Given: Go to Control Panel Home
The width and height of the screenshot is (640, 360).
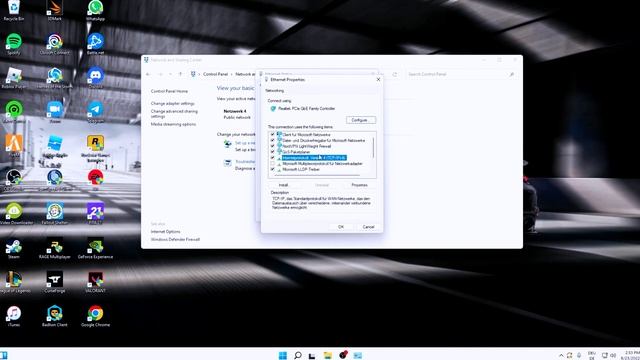Looking at the screenshot, I should (x=169, y=91).
